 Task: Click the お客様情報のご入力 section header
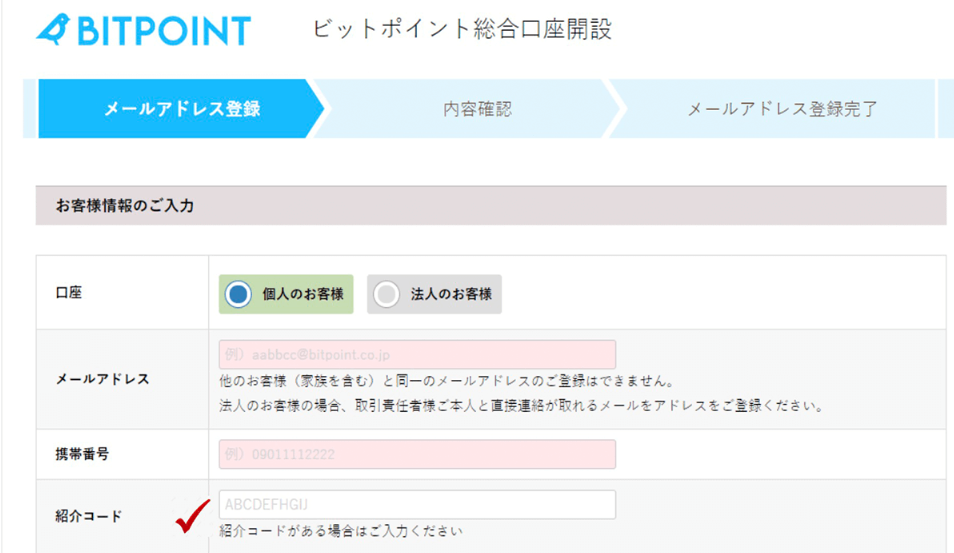tap(125, 206)
